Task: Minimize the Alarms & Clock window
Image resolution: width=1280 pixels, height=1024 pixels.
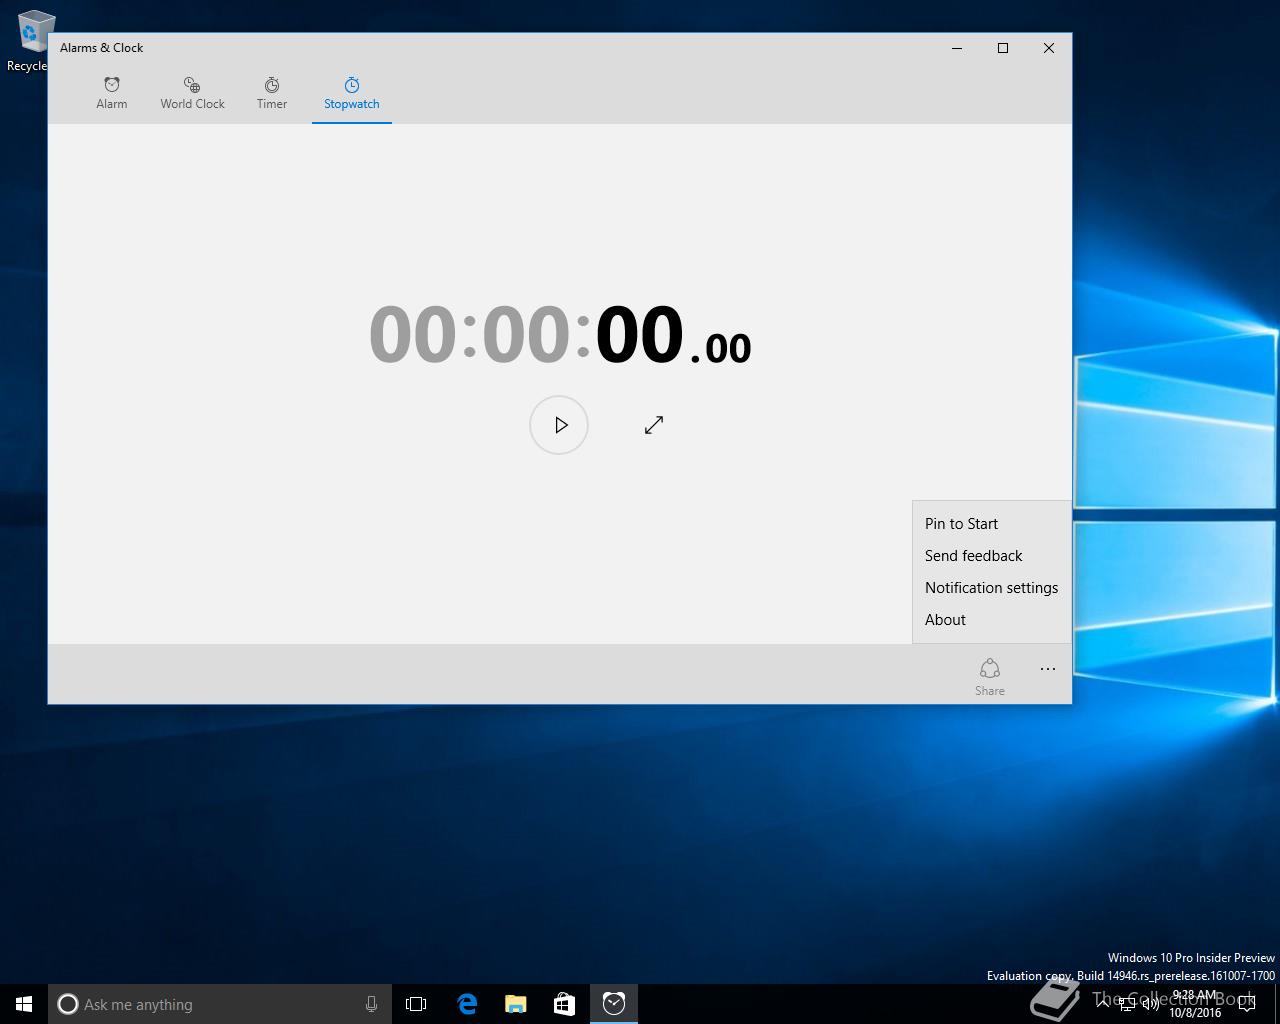Action: (x=957, y=48)
